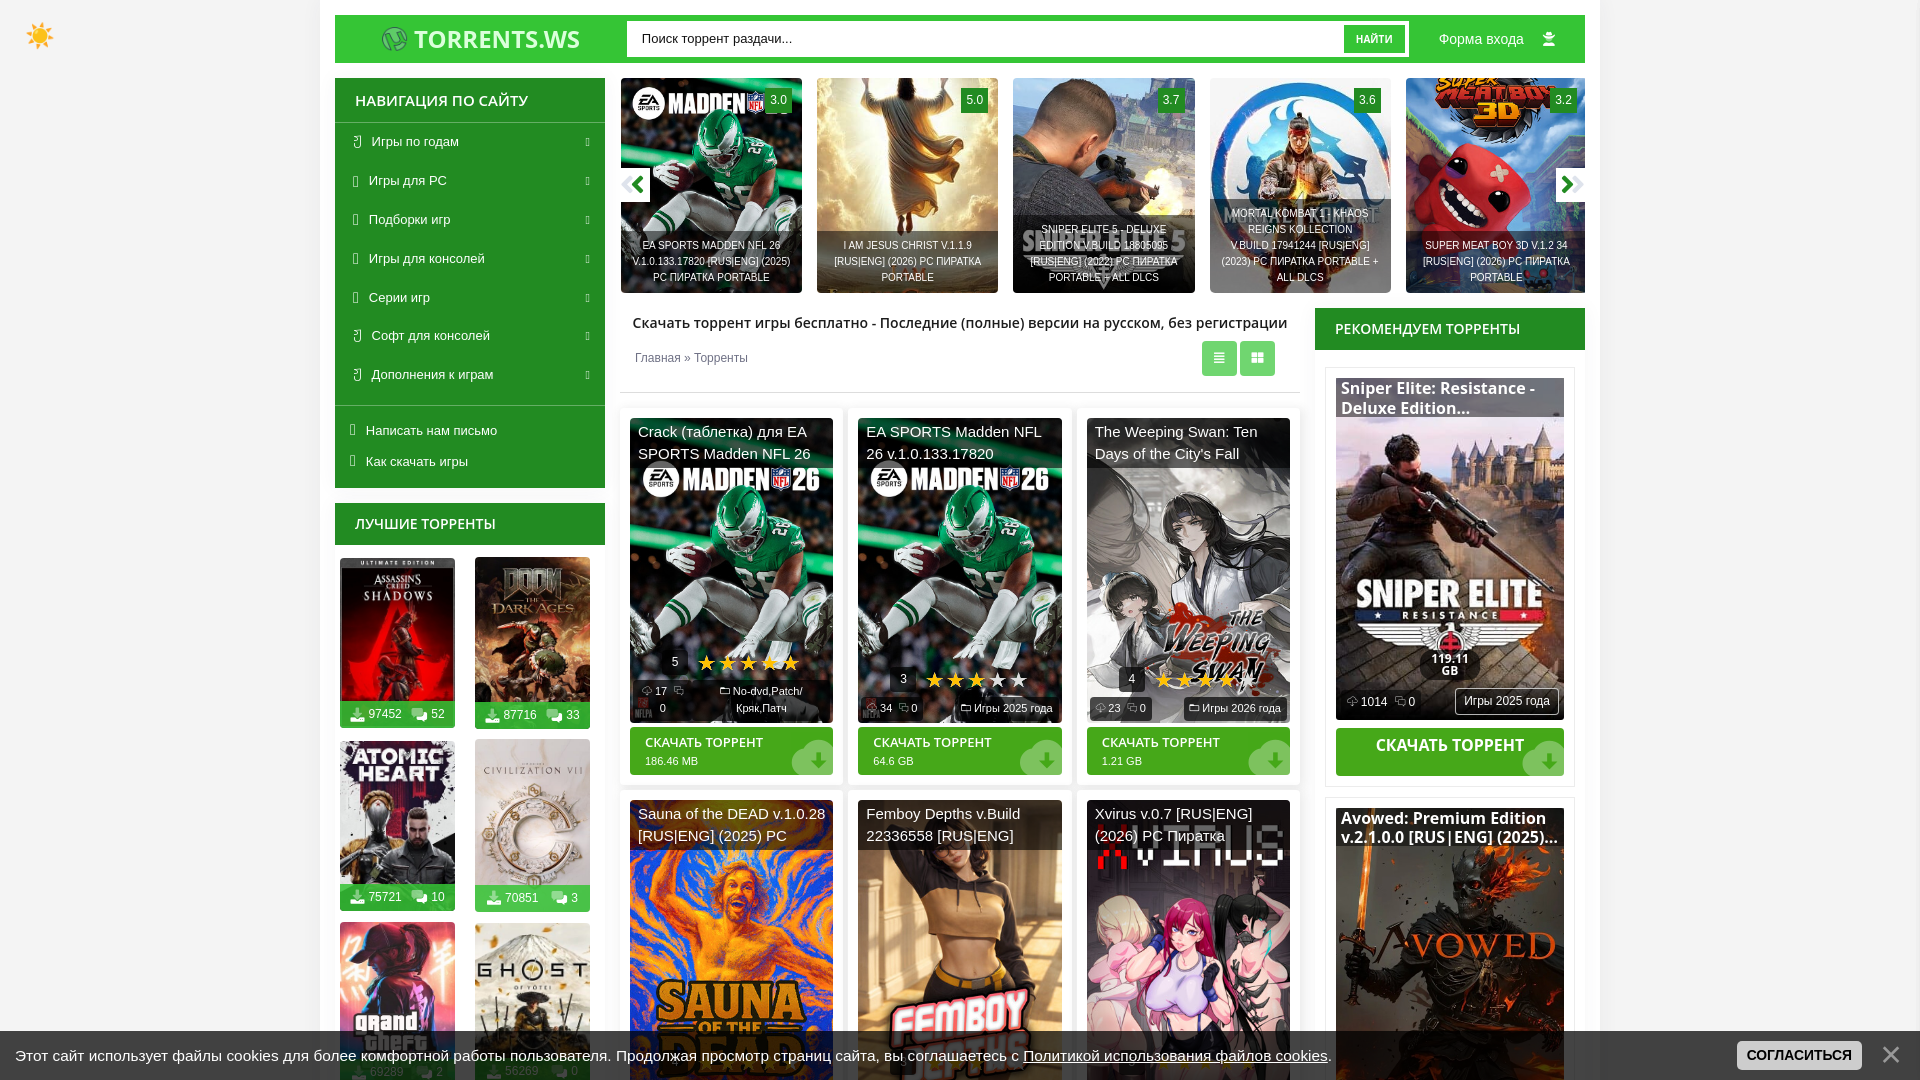Open Super Meat Boy 3D carousel thumbnail
This screenshot has width=1920, height=1080.
(x=1495, y=186)
